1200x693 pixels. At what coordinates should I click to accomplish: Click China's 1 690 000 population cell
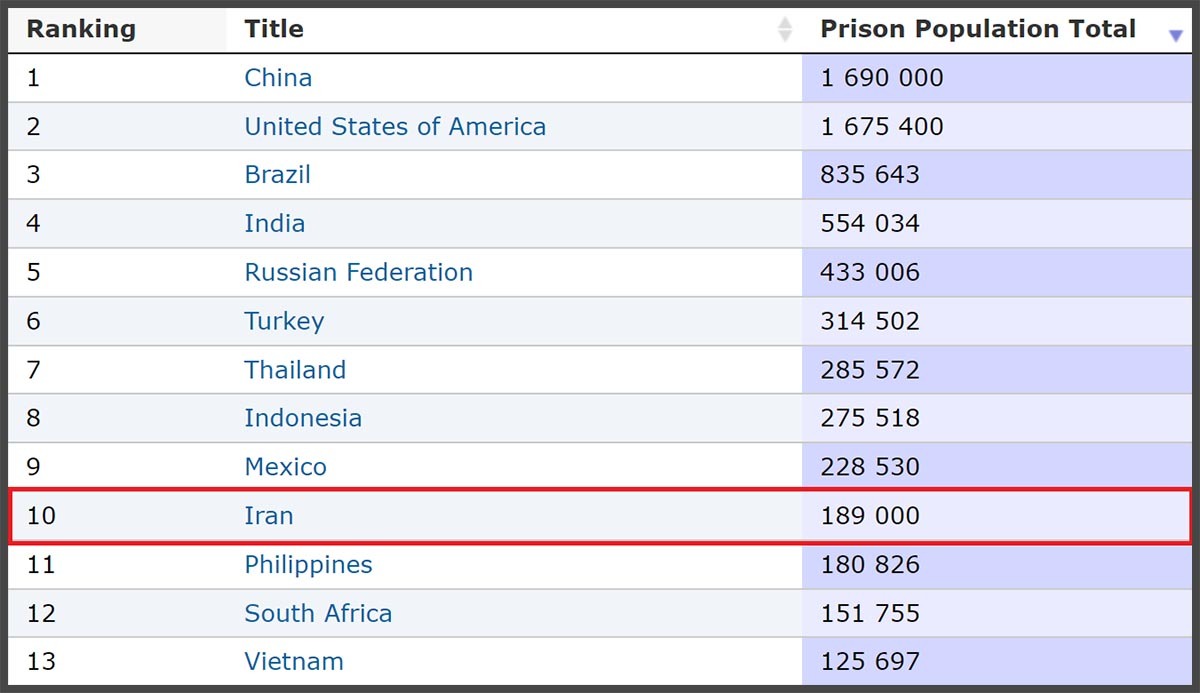[x=882, y=78]
